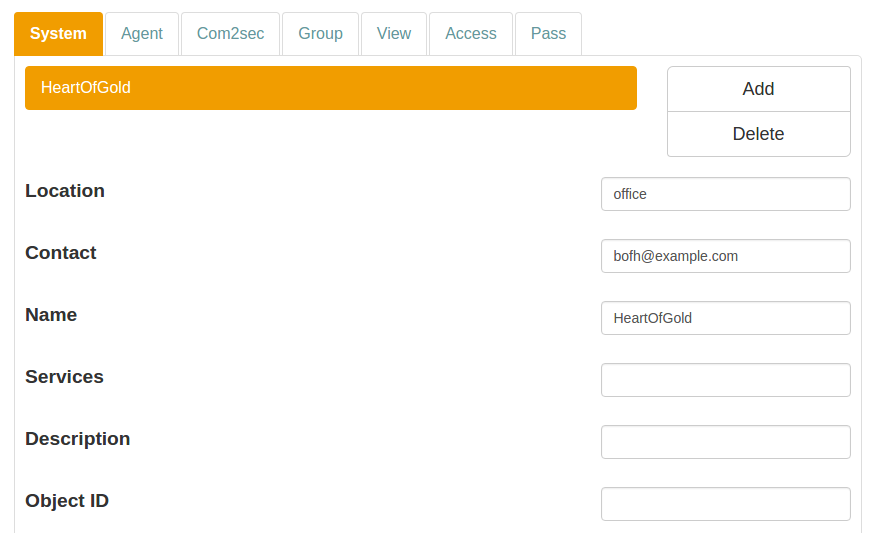Click the active System tab
The width and height of the screenshot is (876, 533).
point(58,34)
